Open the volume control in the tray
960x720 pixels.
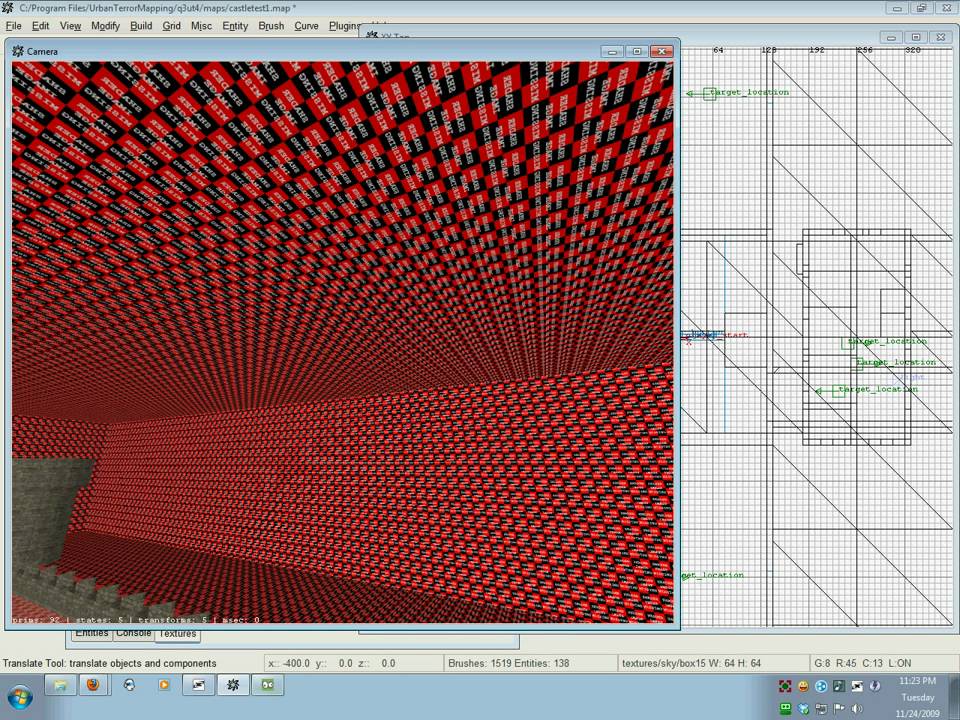click(857, 709)
